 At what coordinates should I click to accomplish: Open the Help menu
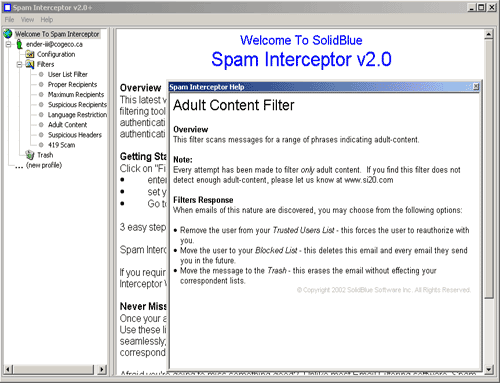(x=47, y=20)
